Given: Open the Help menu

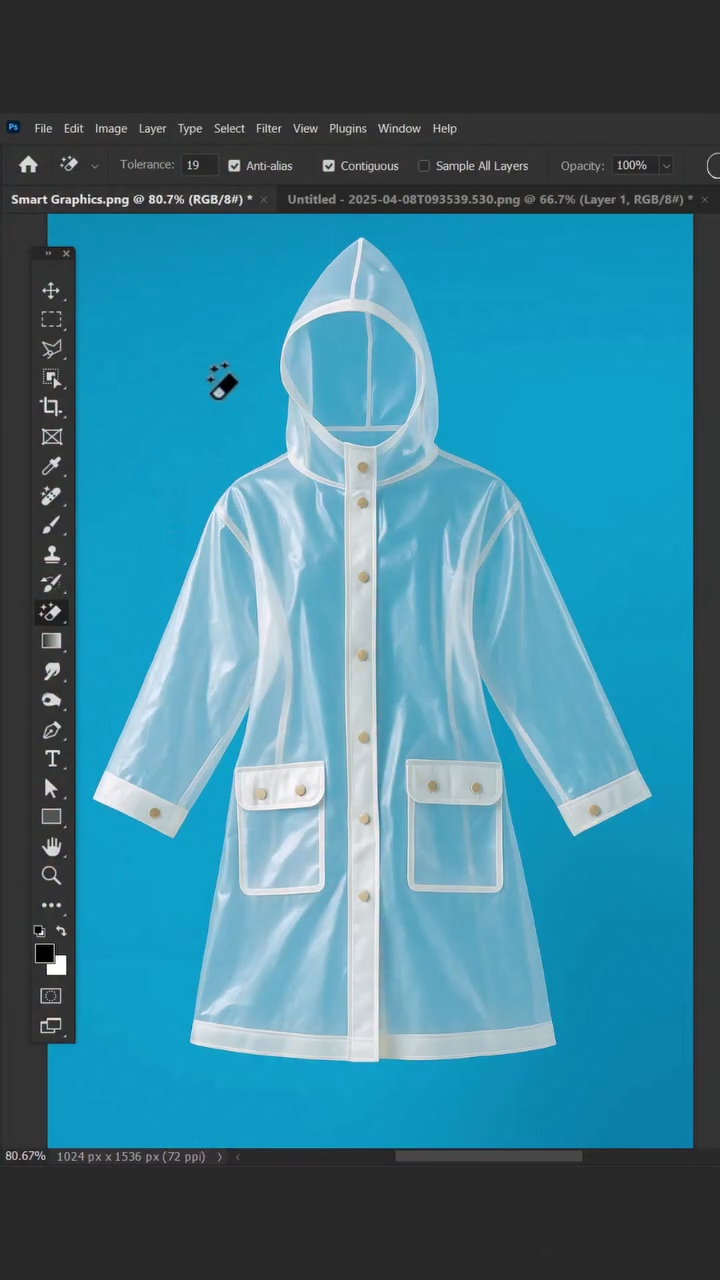Looking at the screenshot, I should tap(445, 128).
